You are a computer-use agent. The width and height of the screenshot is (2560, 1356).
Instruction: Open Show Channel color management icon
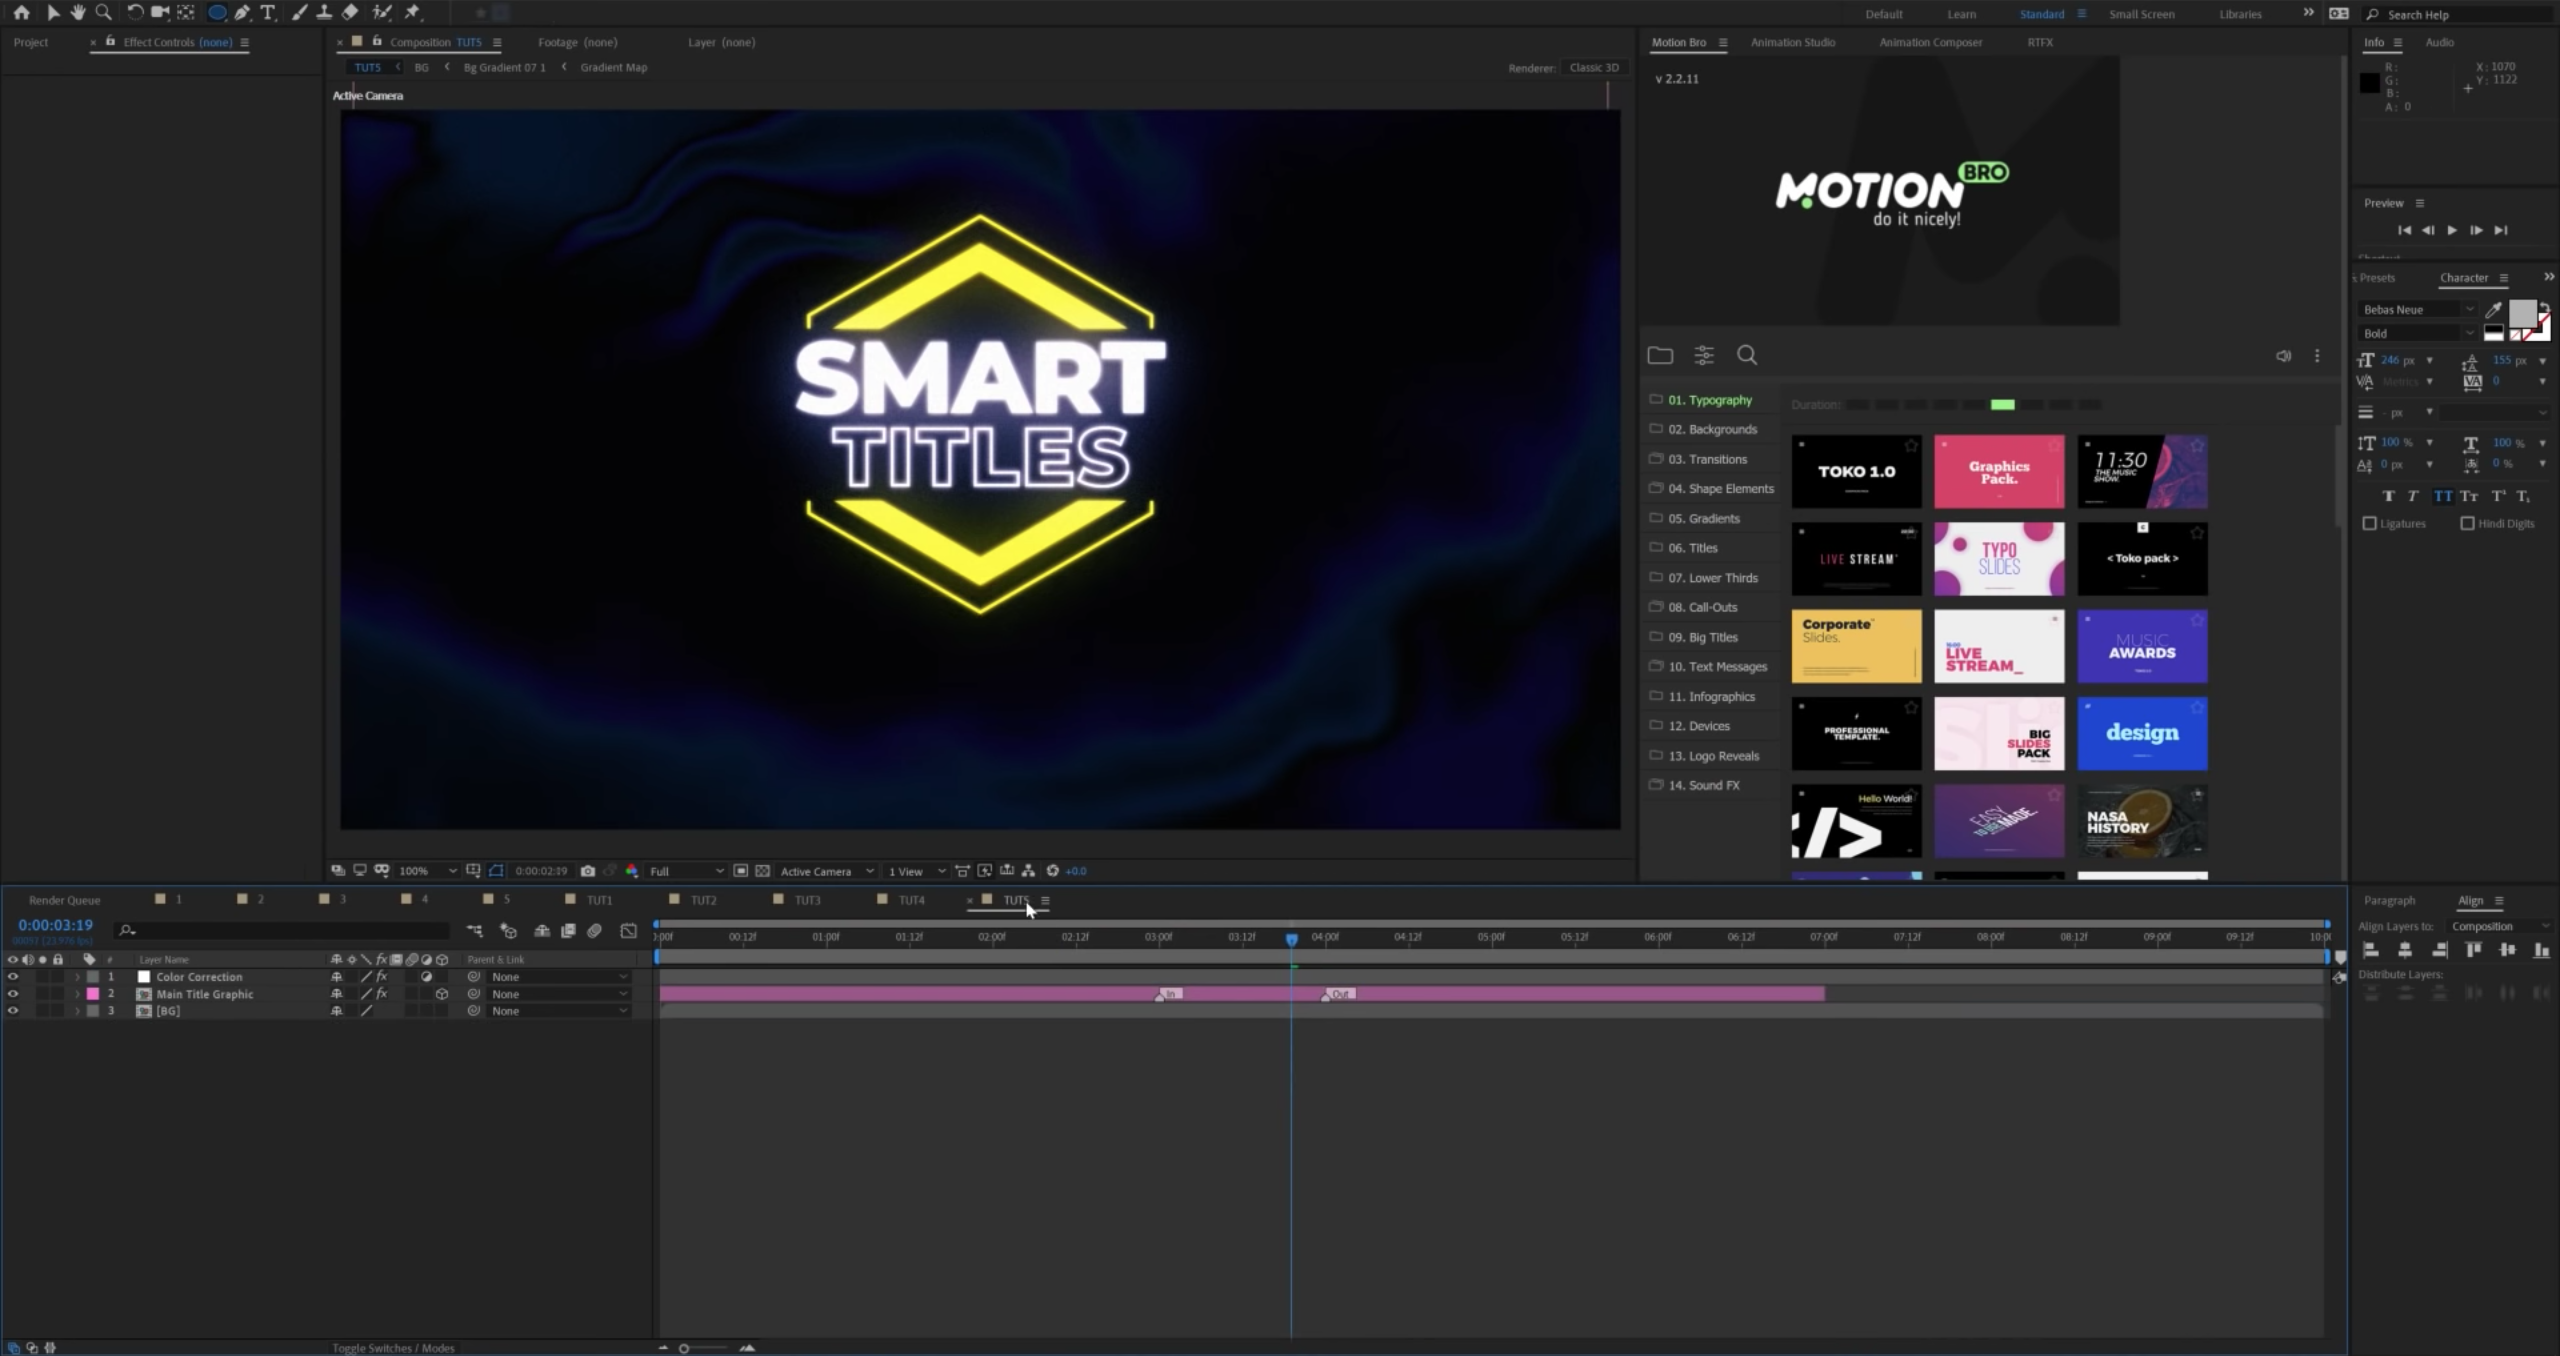(x=632, y=871)
